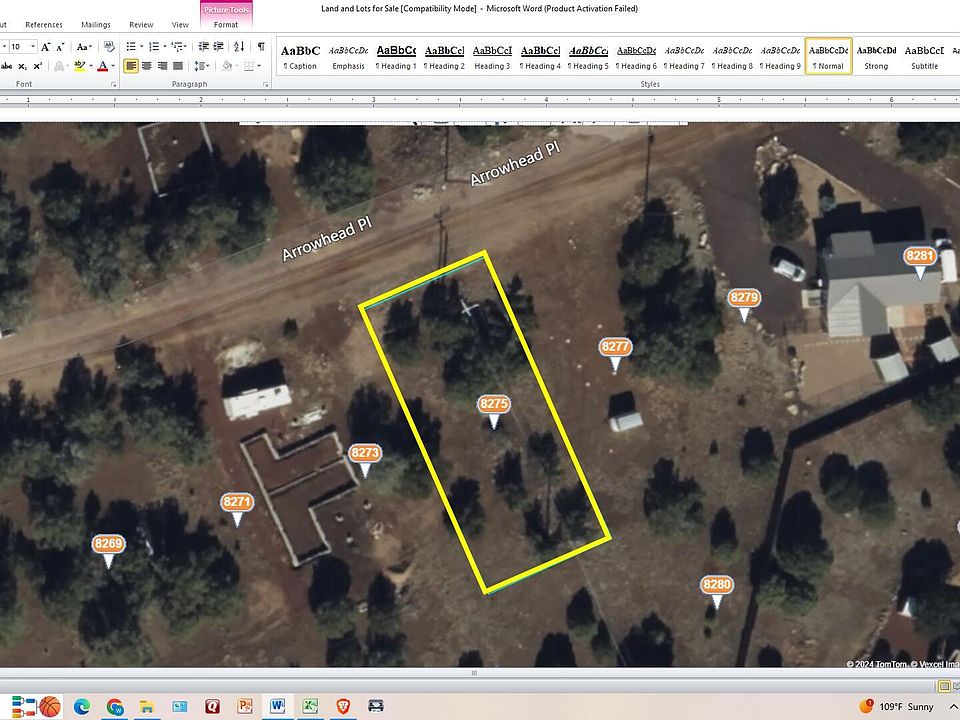
Task: Toggle subscript formatting
Action: [x=22, y=66]
